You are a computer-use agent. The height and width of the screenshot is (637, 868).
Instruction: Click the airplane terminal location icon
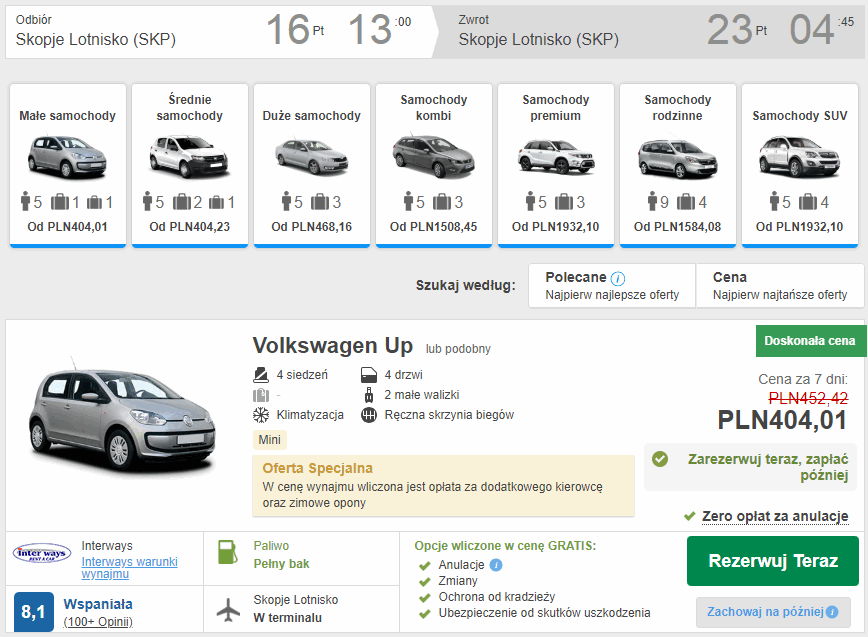[228, 608]
